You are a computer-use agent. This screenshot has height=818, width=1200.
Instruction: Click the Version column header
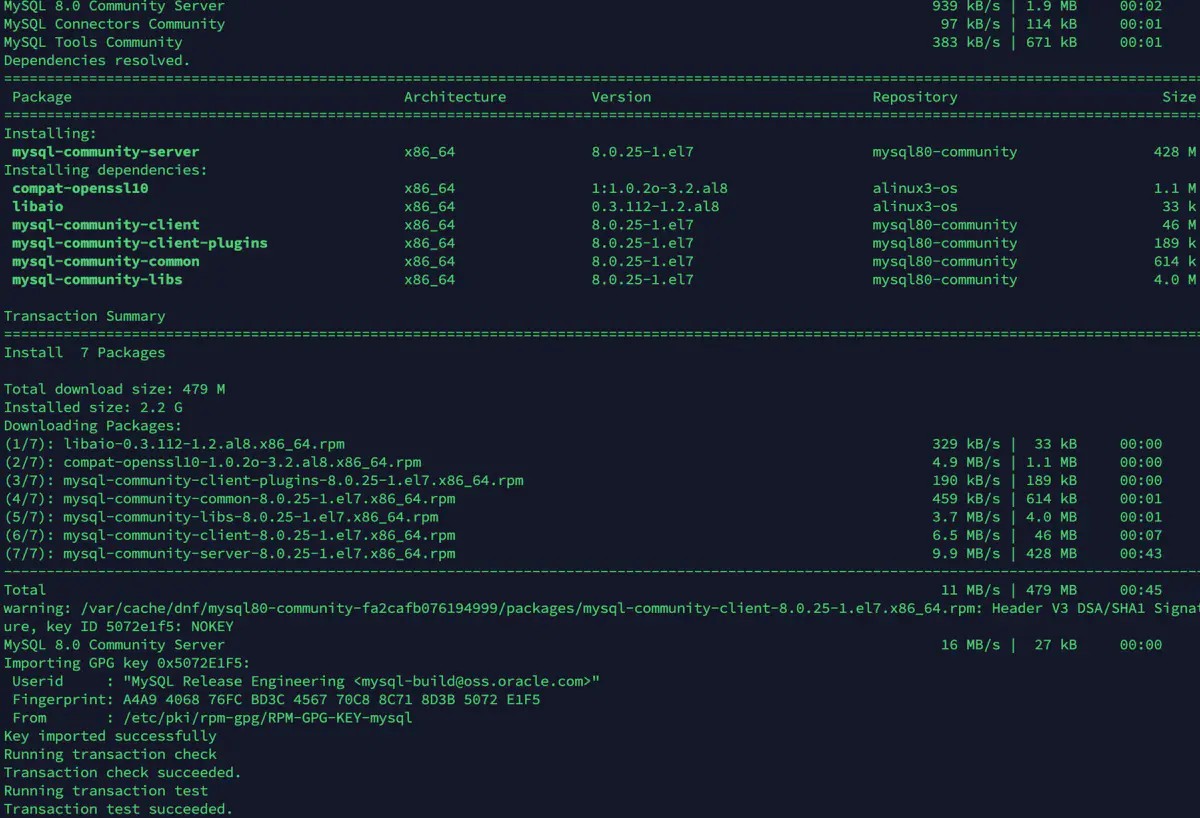pos(621,97)
